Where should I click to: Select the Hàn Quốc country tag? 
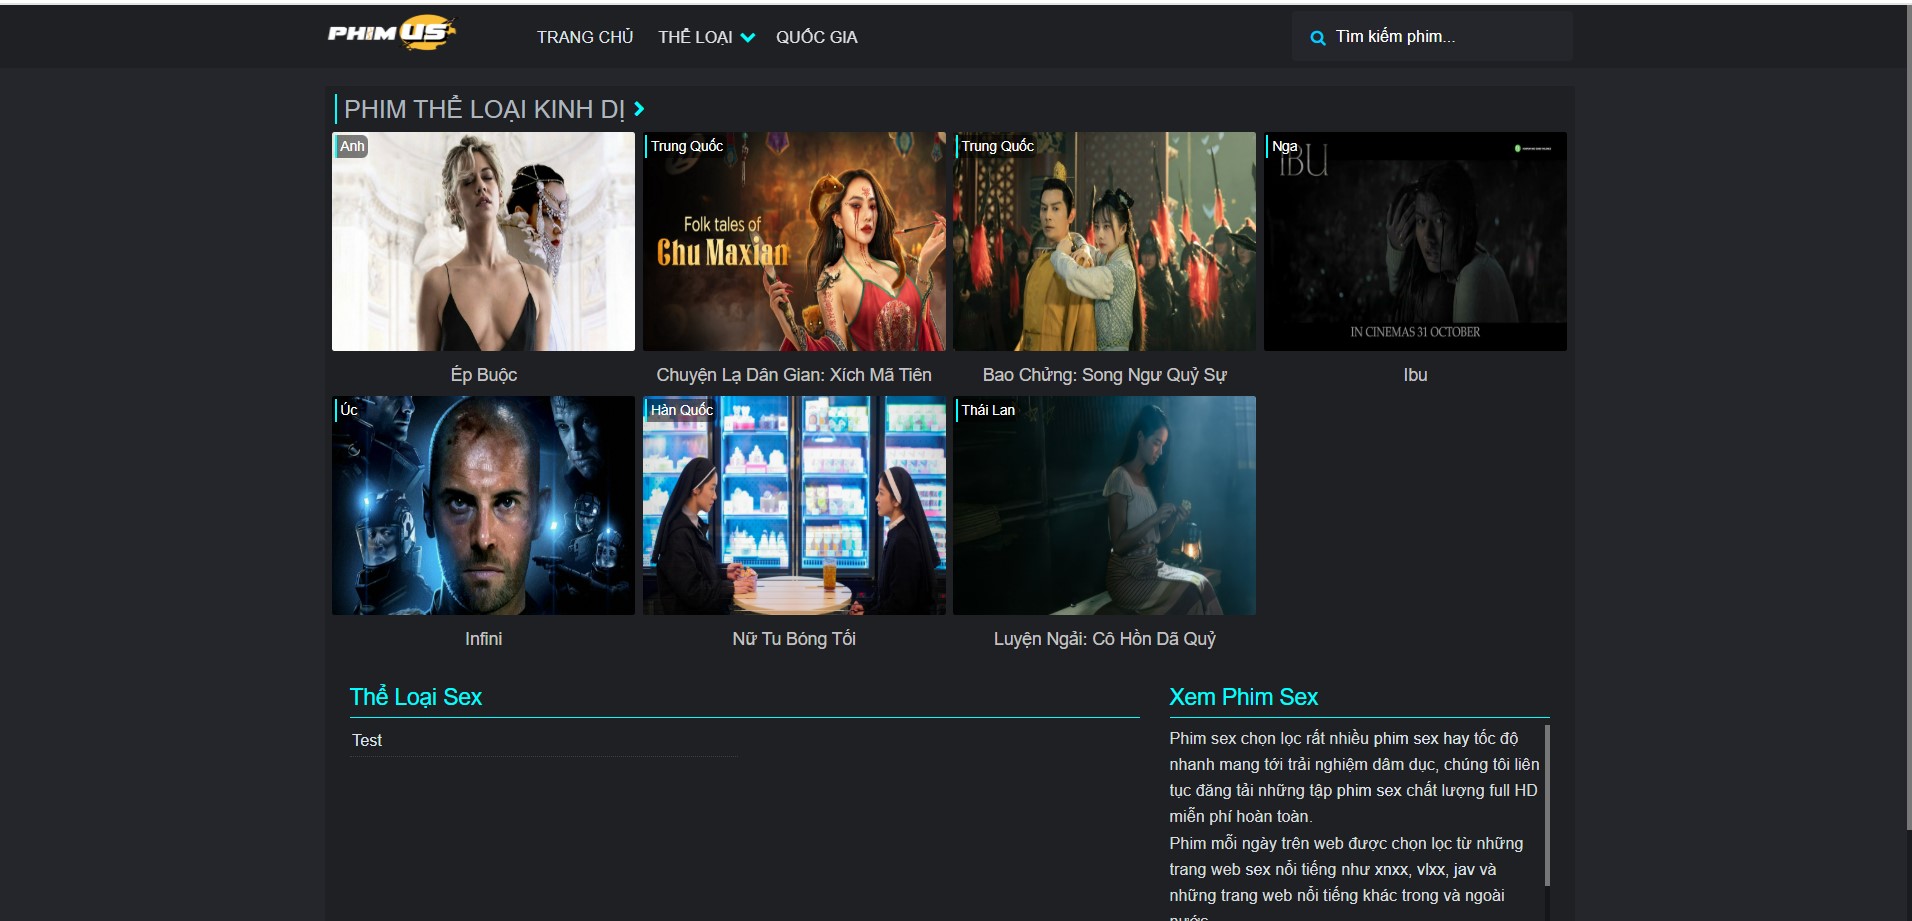pyautogui.click(x=681, y=410)
